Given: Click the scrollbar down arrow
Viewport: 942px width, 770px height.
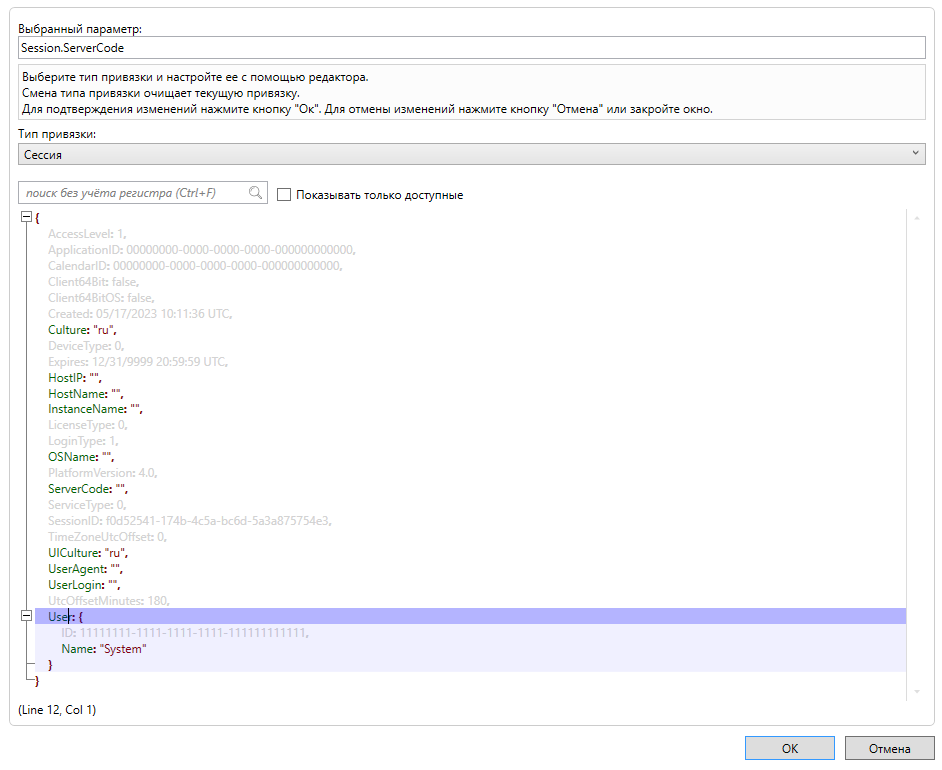Looking at the screenshot, I should pyautogui.click(x=916, y=692).
